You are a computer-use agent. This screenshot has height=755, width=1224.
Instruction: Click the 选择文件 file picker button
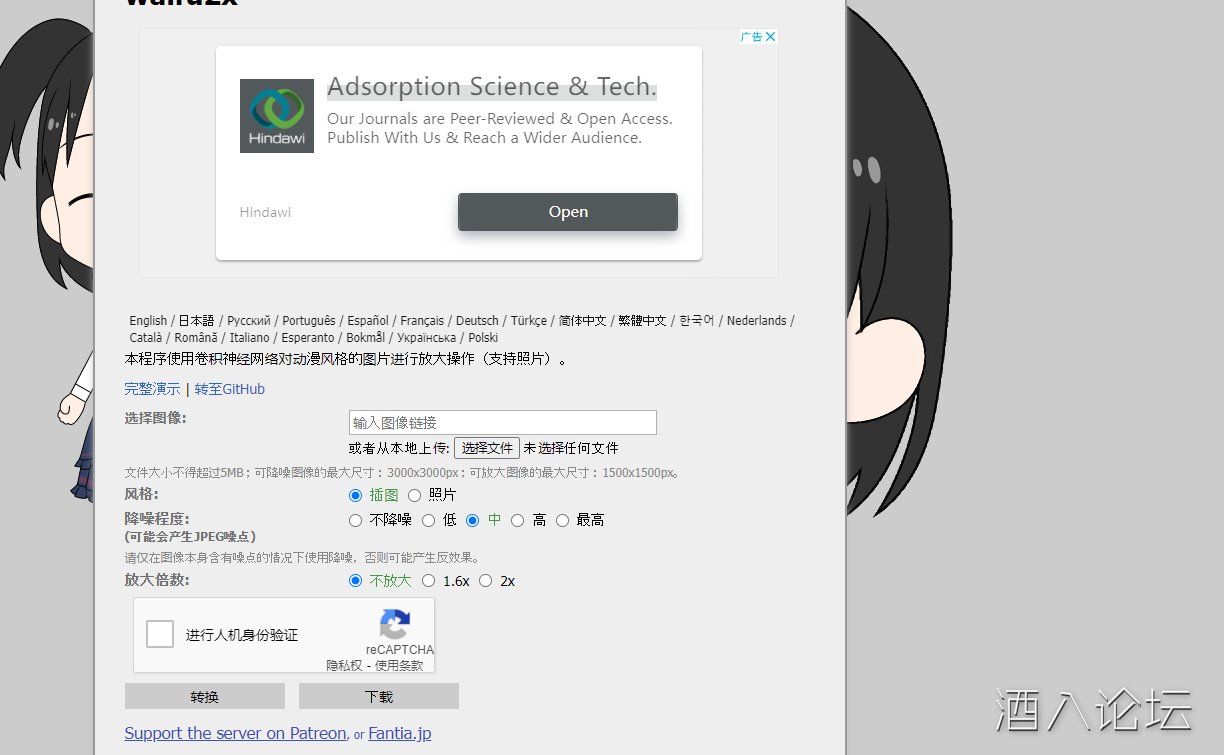coord(487,447)
